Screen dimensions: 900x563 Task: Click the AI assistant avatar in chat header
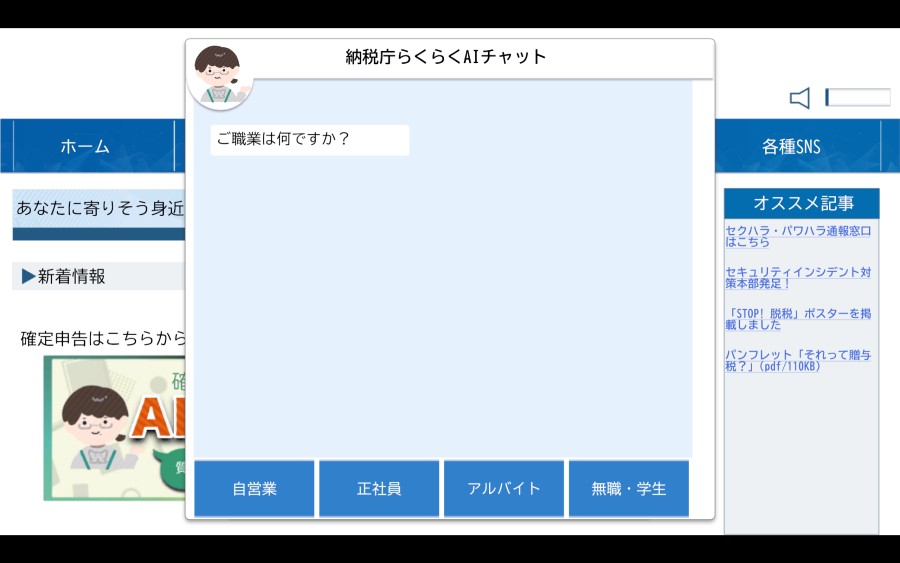pos(219,74)
